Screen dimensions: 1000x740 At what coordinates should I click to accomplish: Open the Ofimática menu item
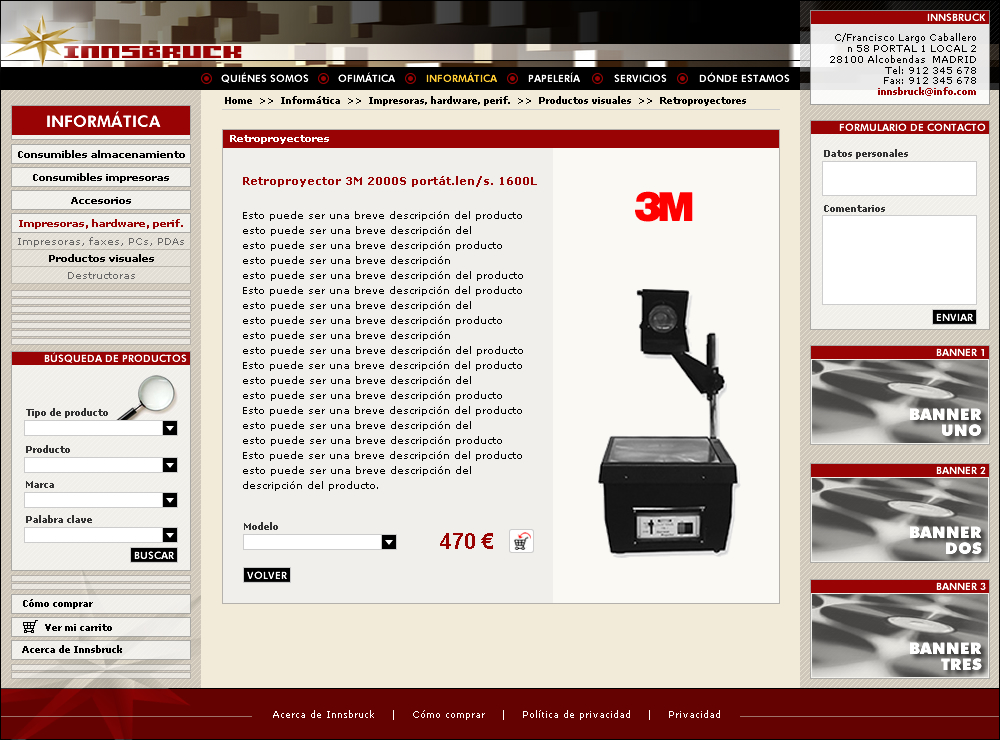(x=366, y=78)
